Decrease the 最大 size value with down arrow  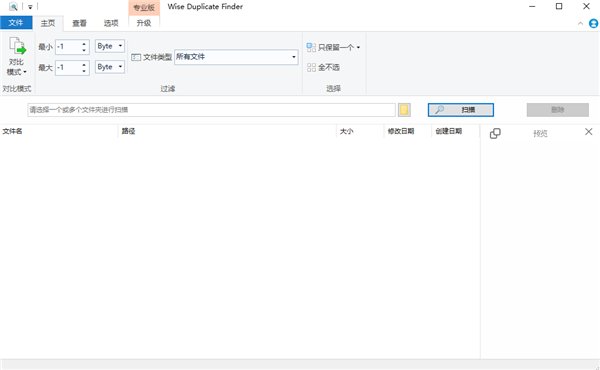point(84,71)
